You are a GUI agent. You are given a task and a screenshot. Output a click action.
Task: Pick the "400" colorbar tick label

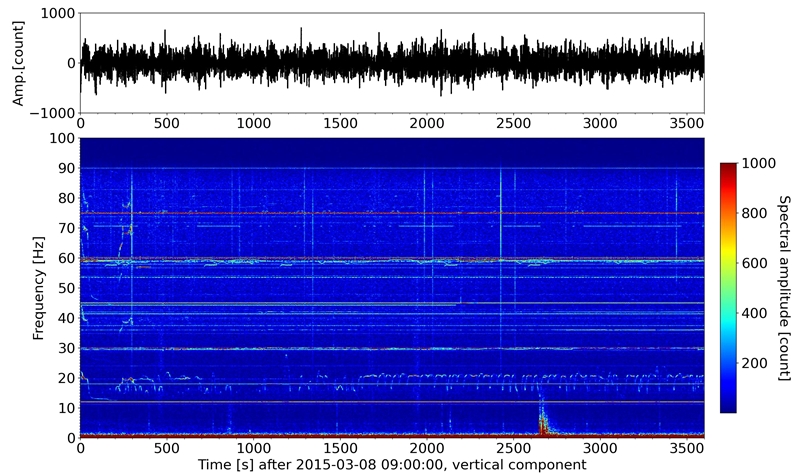point(754,313)
